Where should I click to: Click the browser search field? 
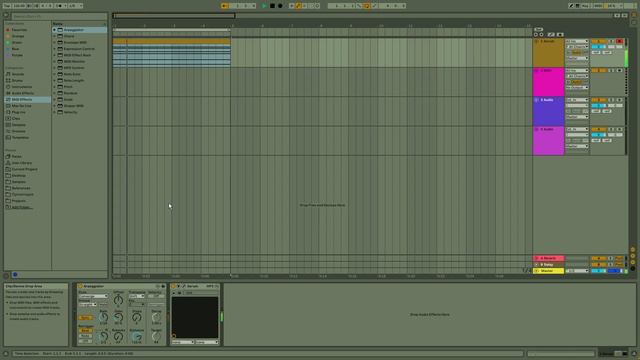pos(59,16)
